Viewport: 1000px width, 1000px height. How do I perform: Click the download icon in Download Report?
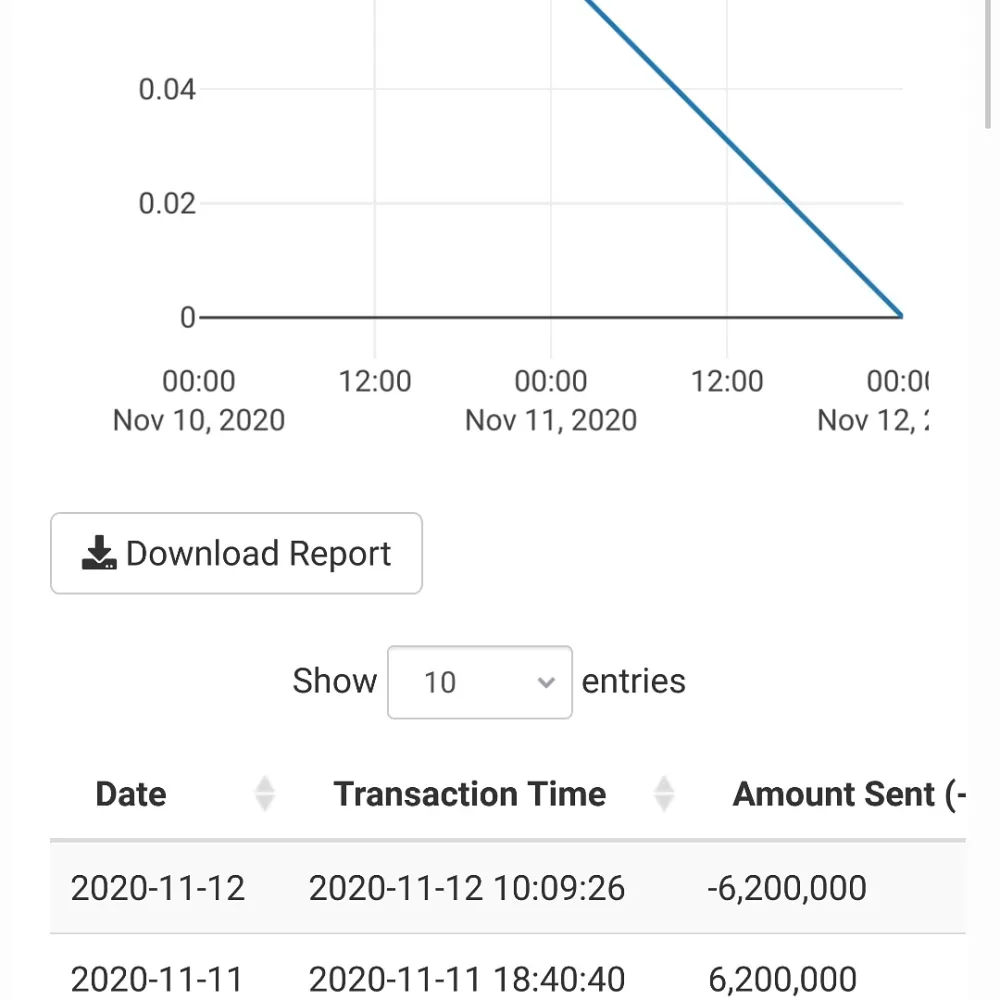(99, 553)
